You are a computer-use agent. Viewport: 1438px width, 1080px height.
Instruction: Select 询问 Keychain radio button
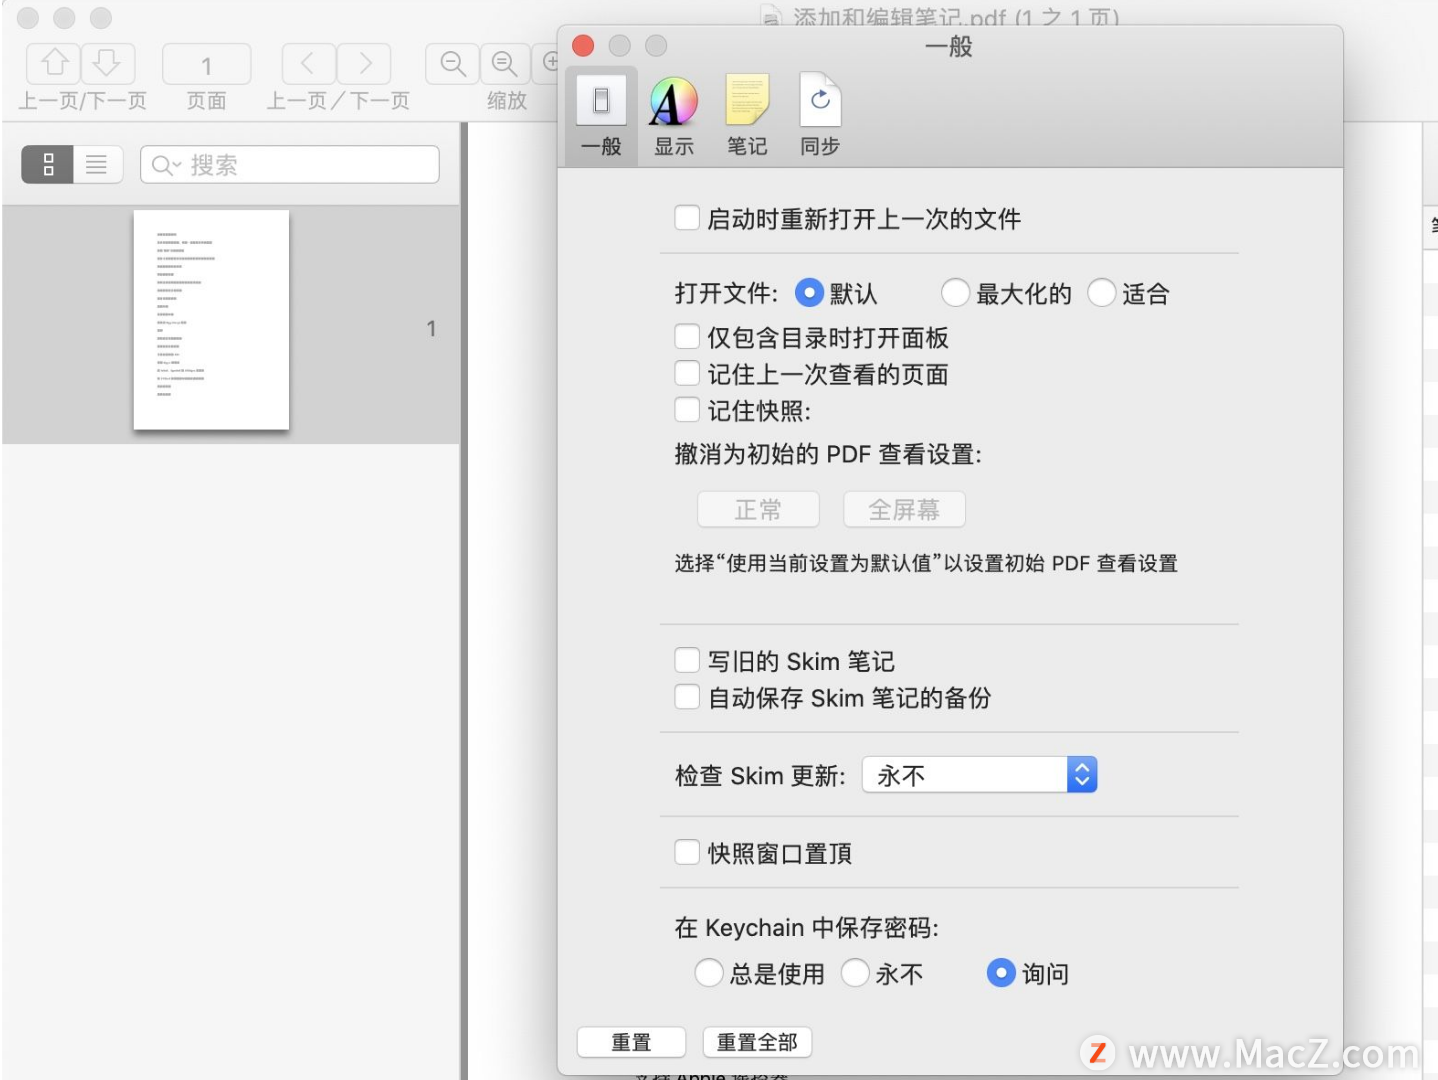click(x=1001, y=972)
